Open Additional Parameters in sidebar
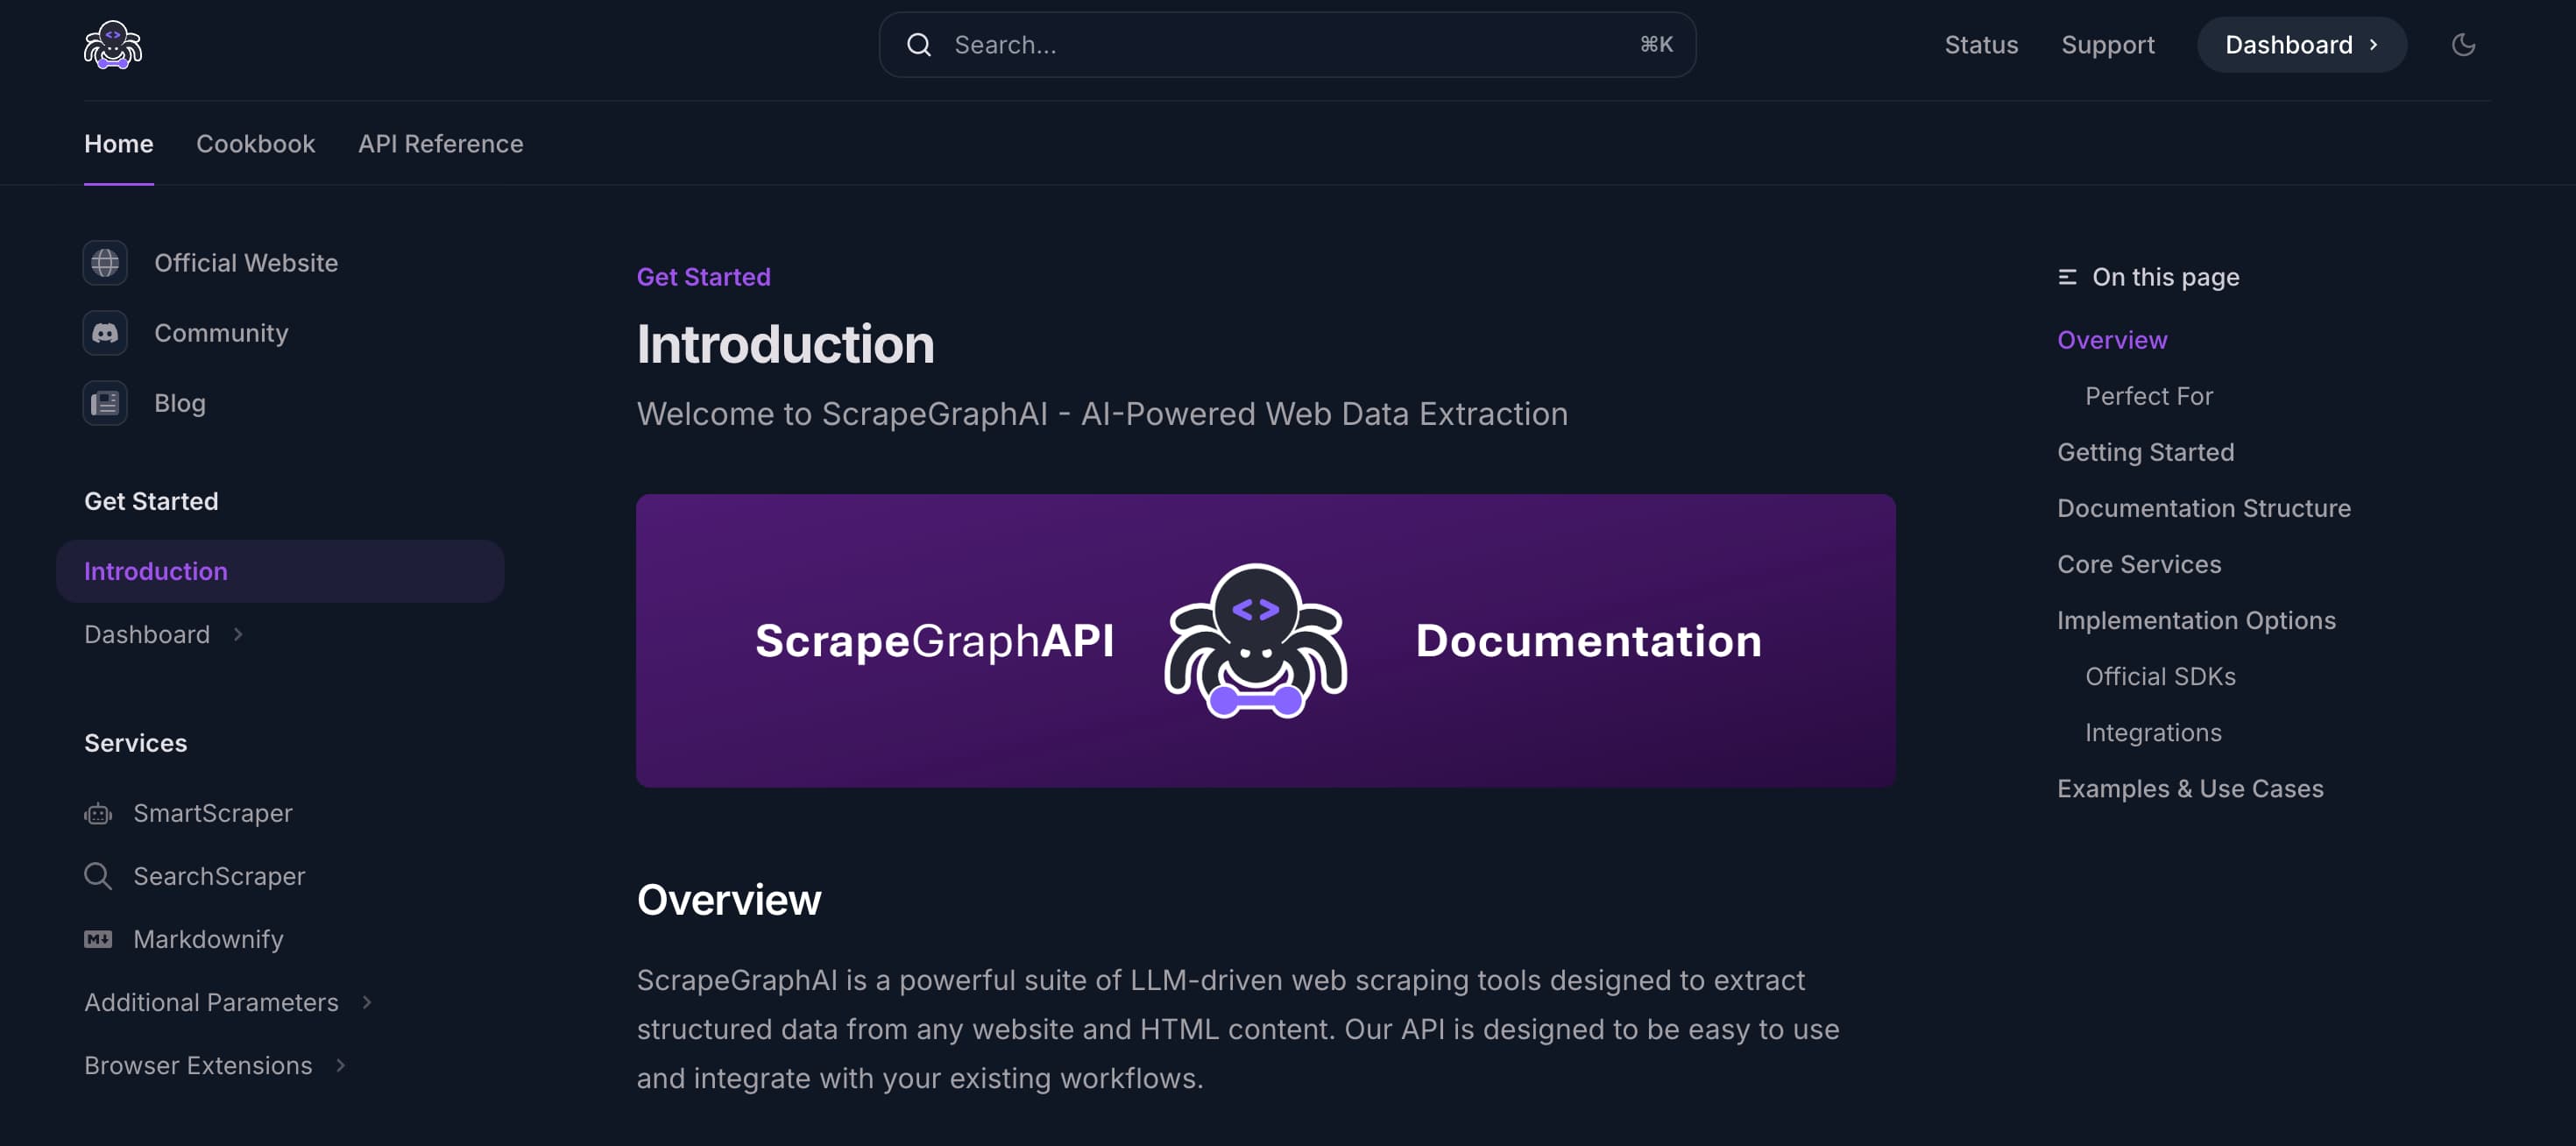This screenshot has width=2576, height=1146. (211, 1002)
